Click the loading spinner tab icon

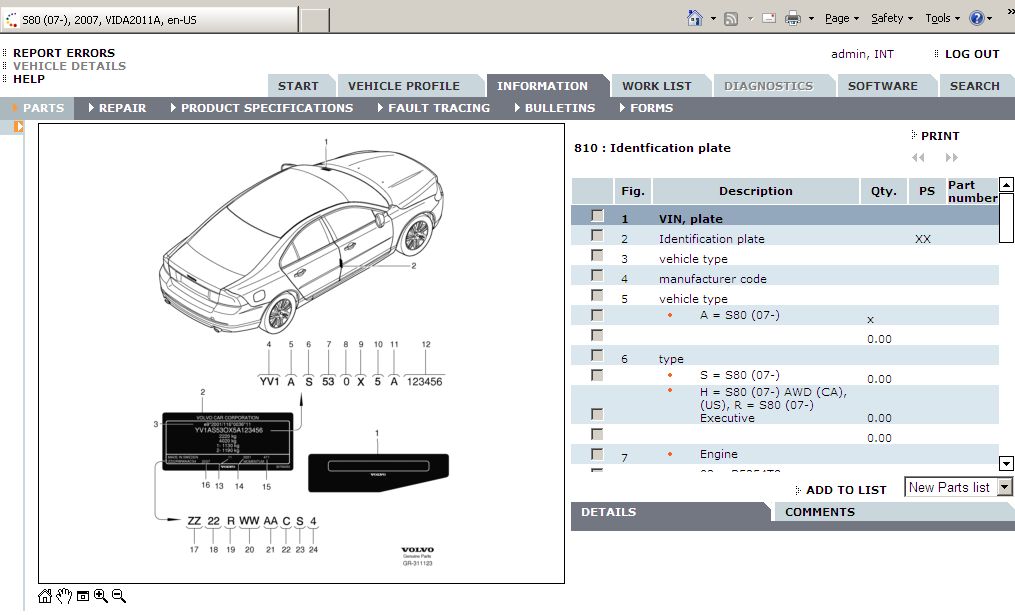tap(12, 20)
